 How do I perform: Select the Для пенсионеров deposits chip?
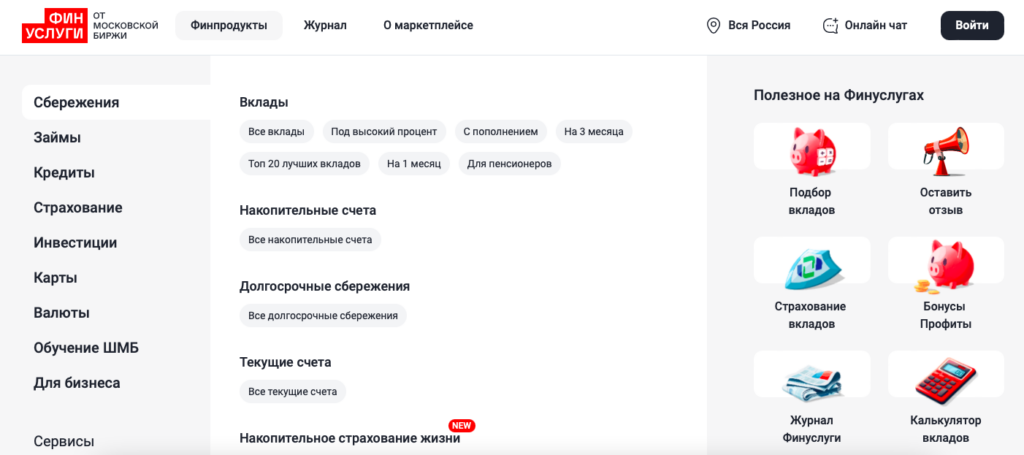click(509, 164)
